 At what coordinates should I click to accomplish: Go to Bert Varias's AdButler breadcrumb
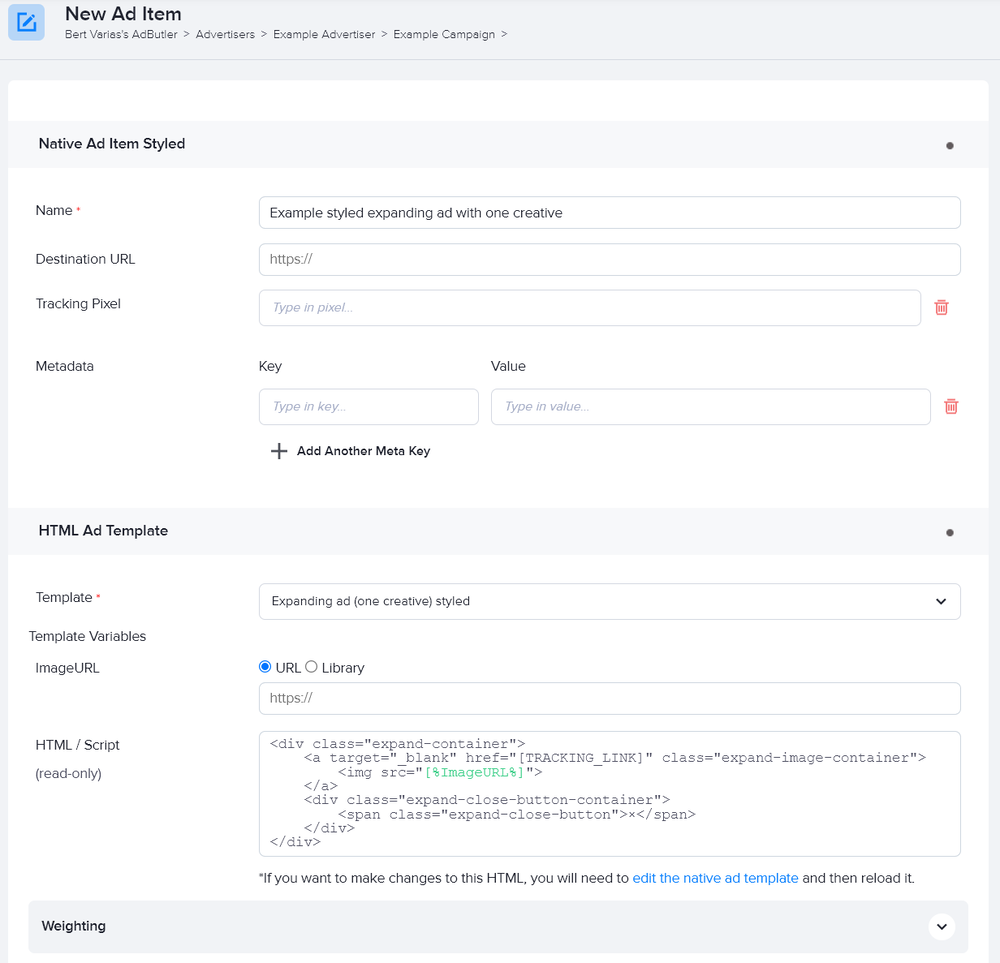point(121,34)
